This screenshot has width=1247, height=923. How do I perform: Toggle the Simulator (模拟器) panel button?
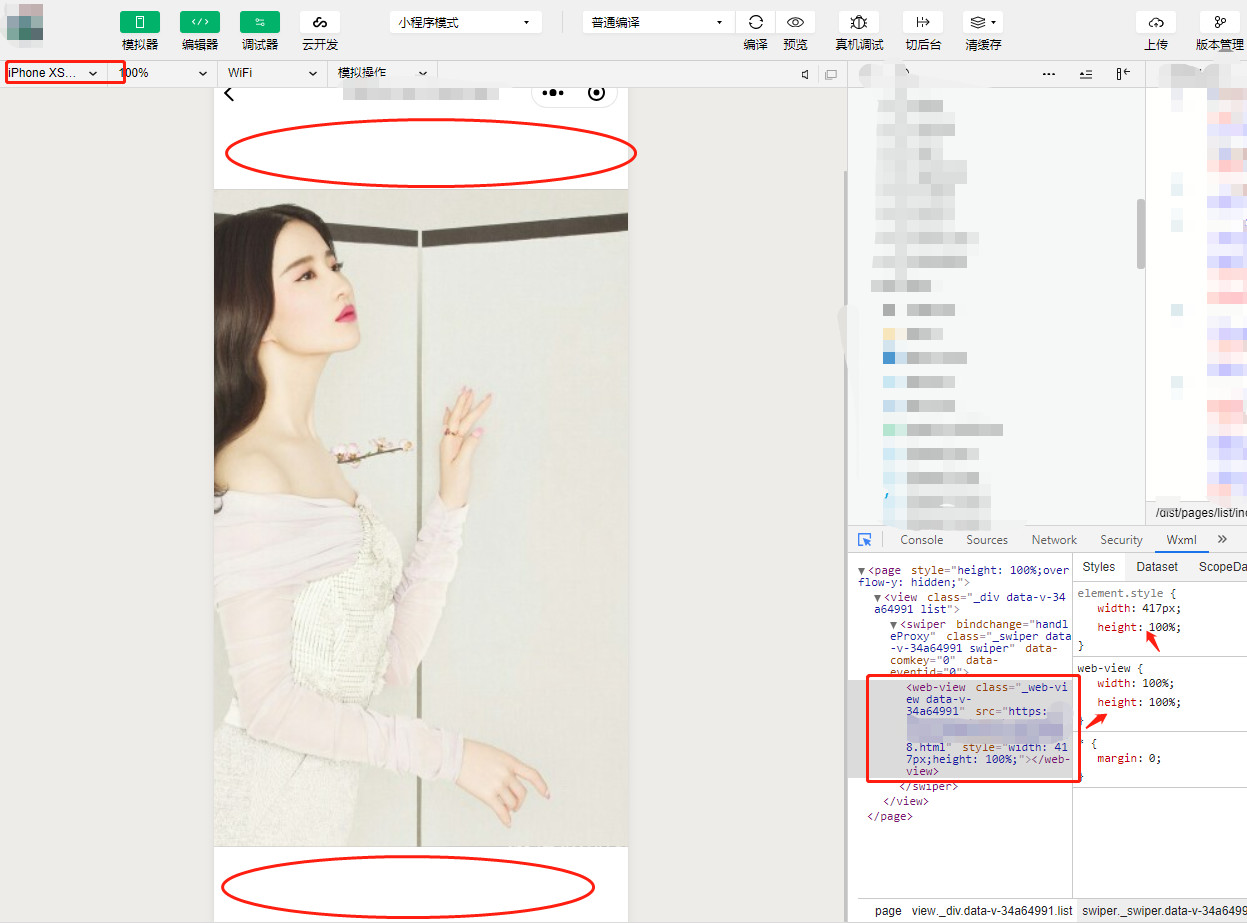point(140,22)
